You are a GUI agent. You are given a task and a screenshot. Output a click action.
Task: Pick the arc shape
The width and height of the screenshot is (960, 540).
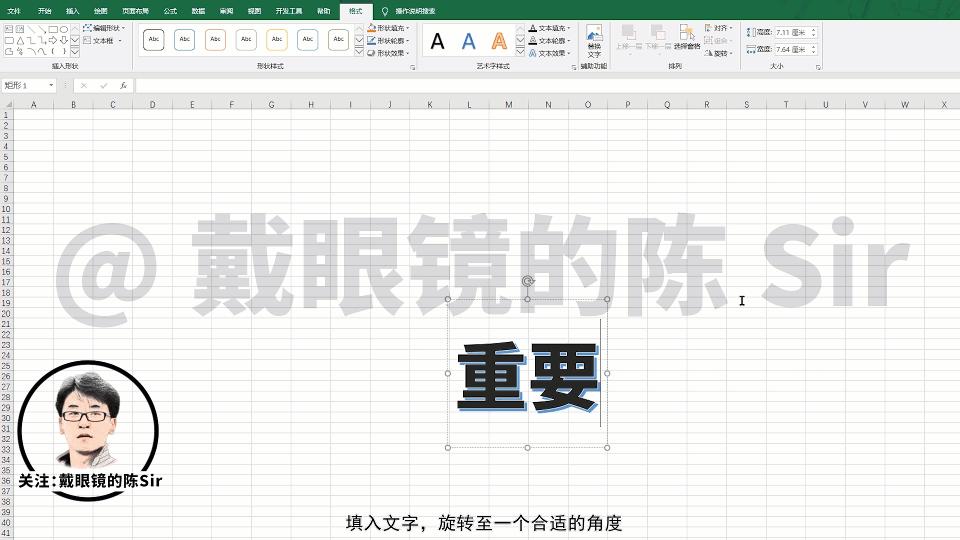(x=31, y=51)
